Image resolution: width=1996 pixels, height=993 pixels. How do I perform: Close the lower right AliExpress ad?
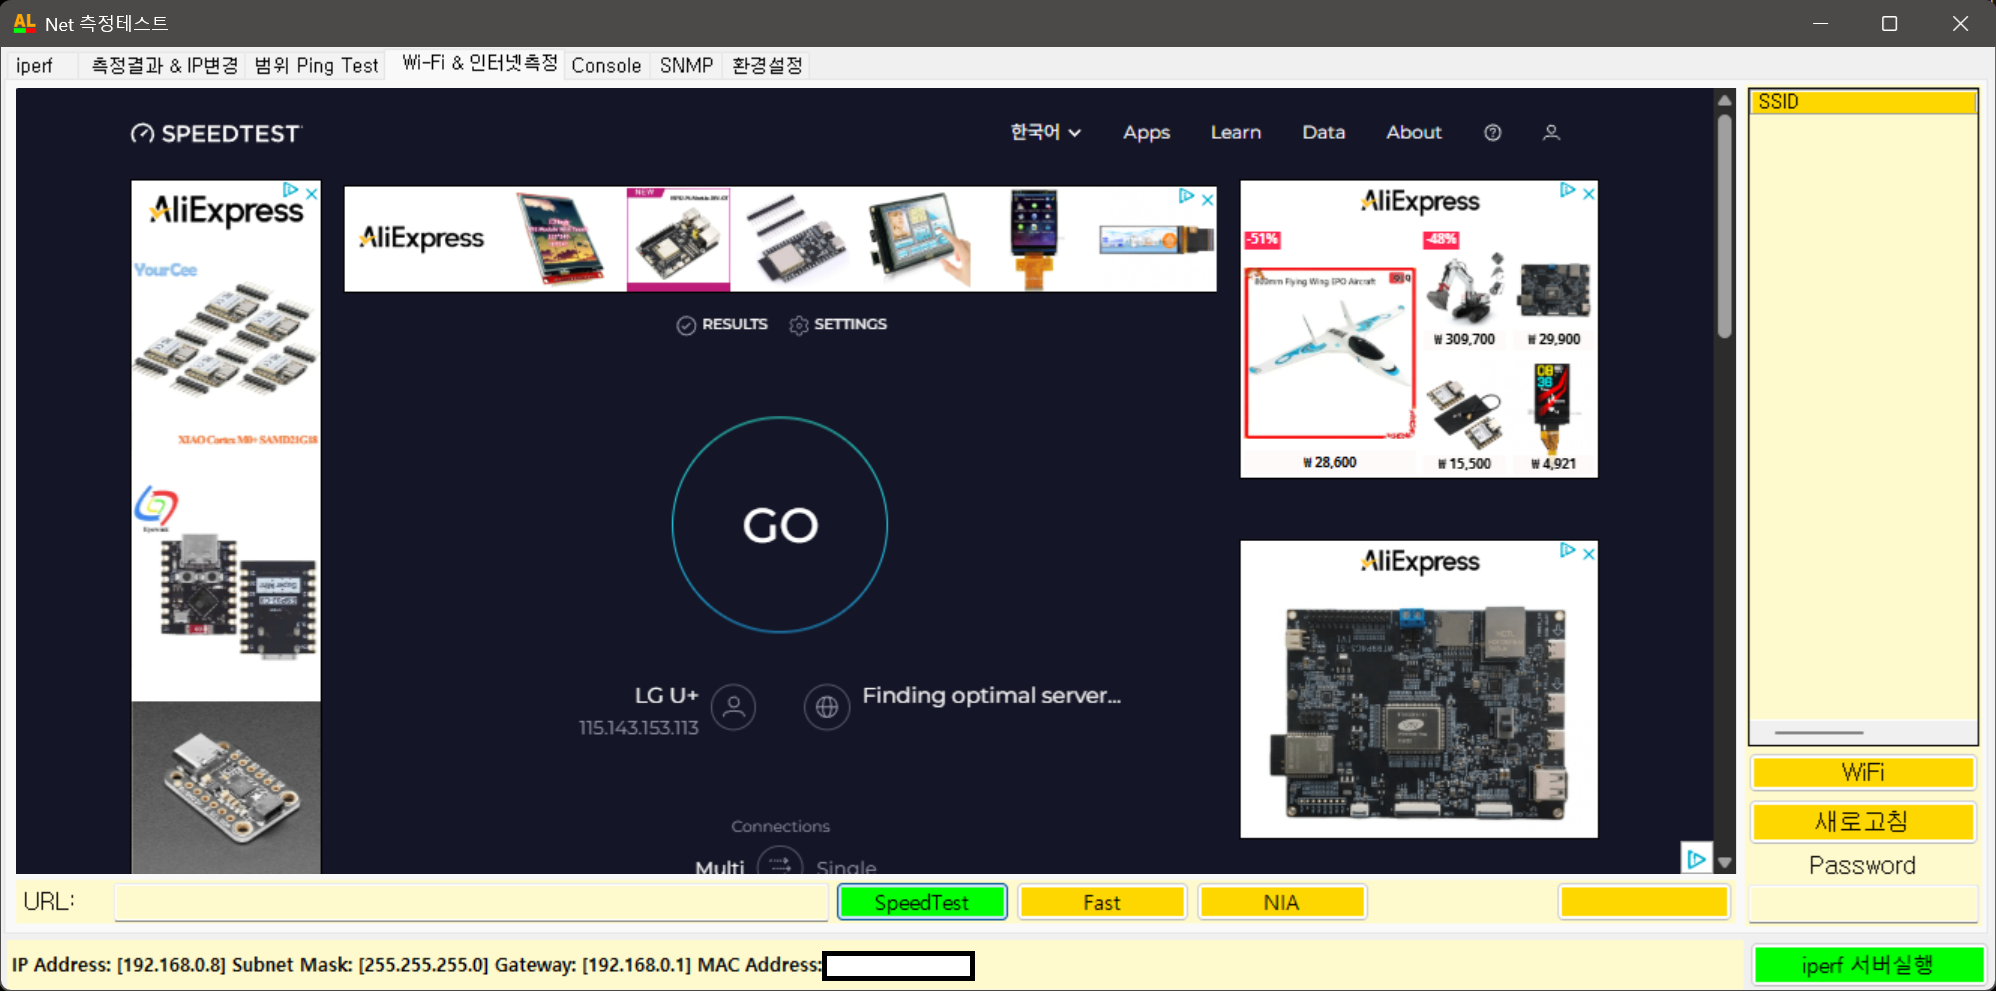pos(1588,553)
